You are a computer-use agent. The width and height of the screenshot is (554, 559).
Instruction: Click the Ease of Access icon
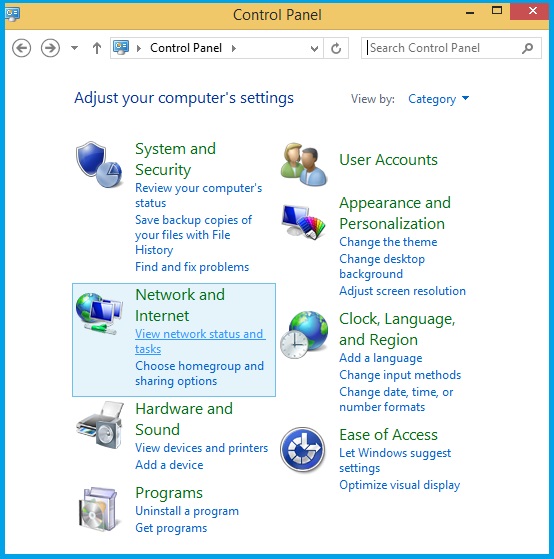point(303,449)
